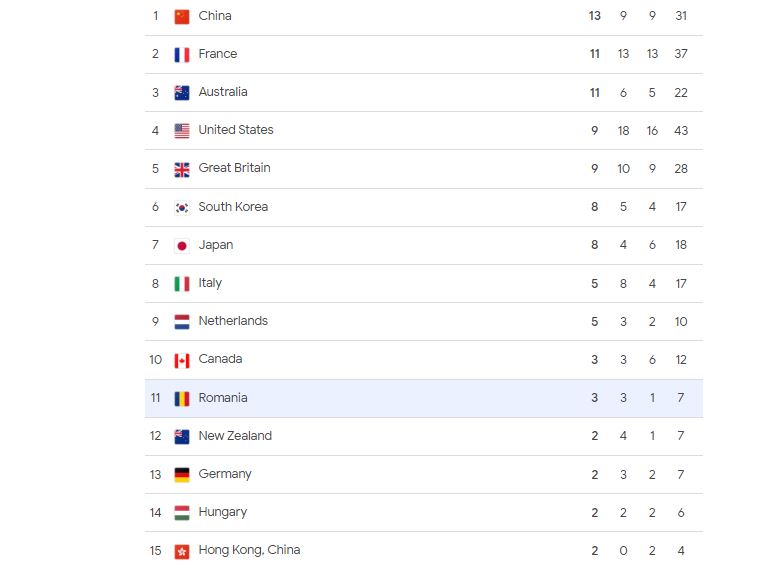Click the Japan flag icon
765x567 pixels.
coord(182,245)
